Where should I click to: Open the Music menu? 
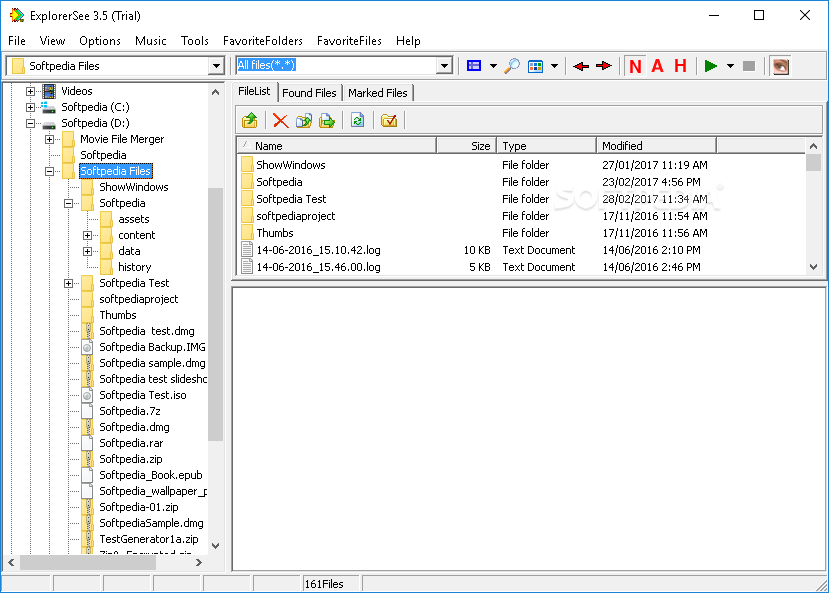(x=151, y=41)
